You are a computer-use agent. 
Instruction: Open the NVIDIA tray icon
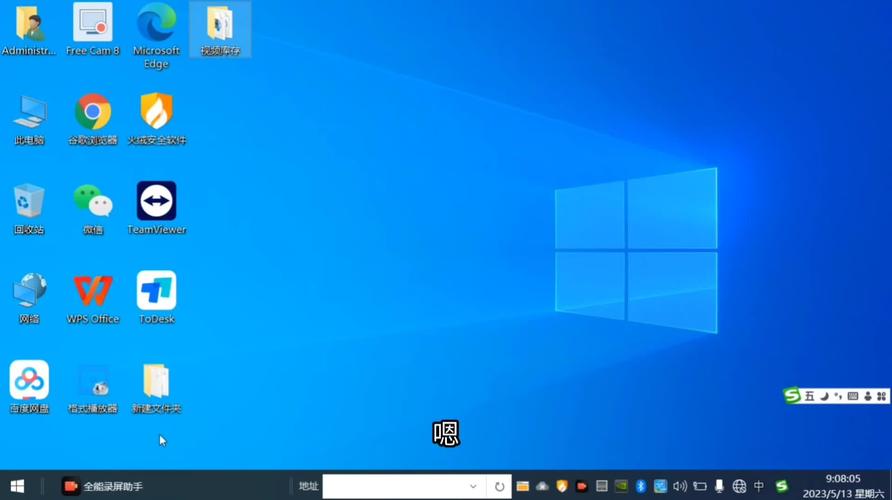point(621,486)
